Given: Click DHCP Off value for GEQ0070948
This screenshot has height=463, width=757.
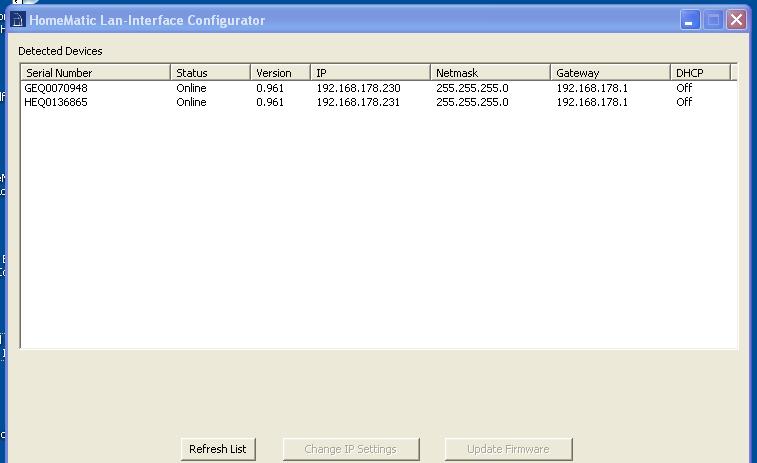Looking at the screenshot, I should tap(684, 88).
